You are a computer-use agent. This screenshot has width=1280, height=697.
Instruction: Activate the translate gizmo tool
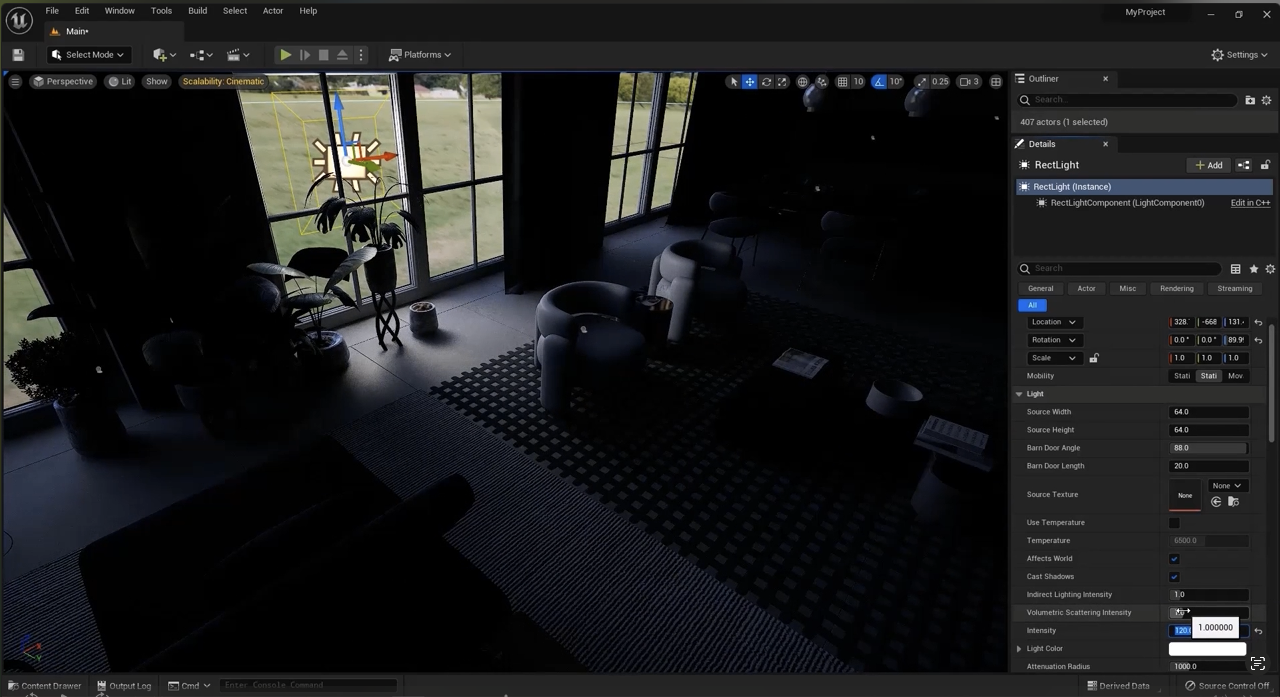coord(749,82)
